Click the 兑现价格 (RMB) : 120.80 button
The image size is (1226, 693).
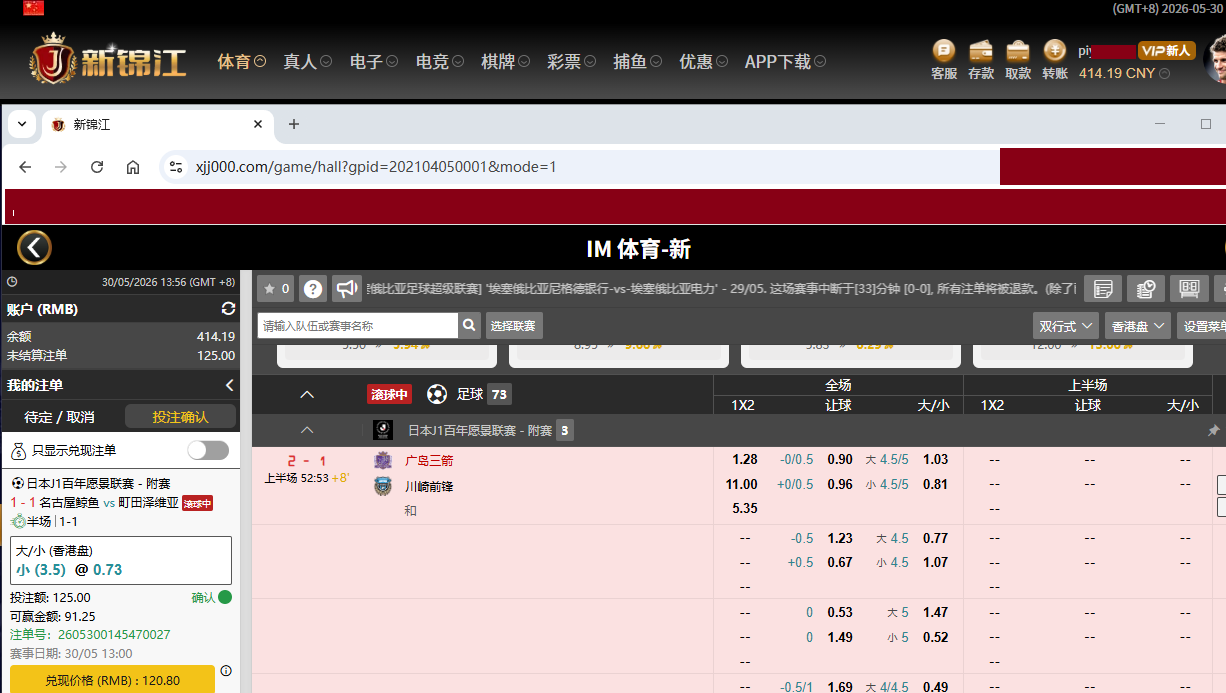coord(112,679)
